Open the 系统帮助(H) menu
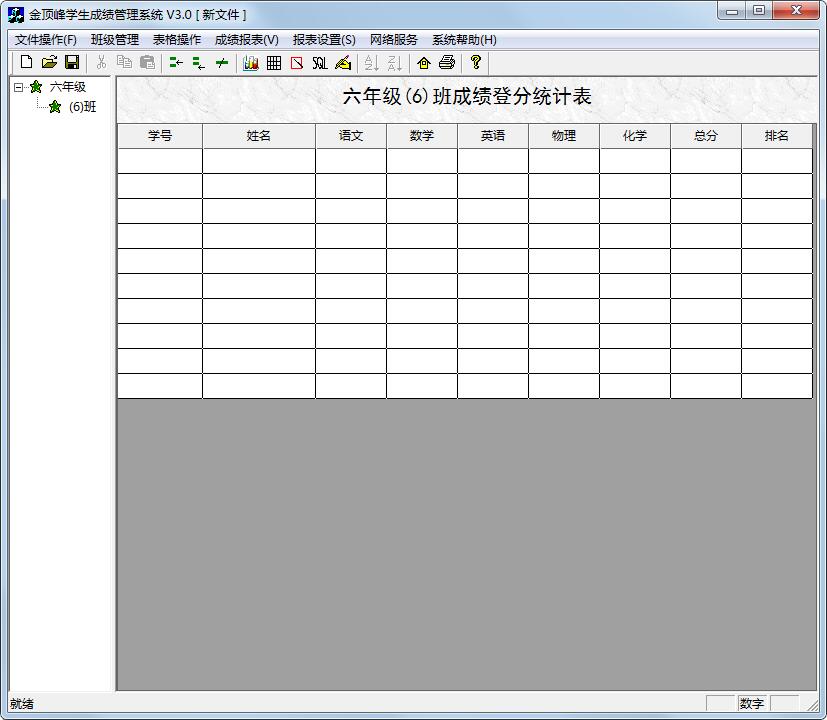Image resolution: width=827 pixels, height=720 pixels. 464,40
